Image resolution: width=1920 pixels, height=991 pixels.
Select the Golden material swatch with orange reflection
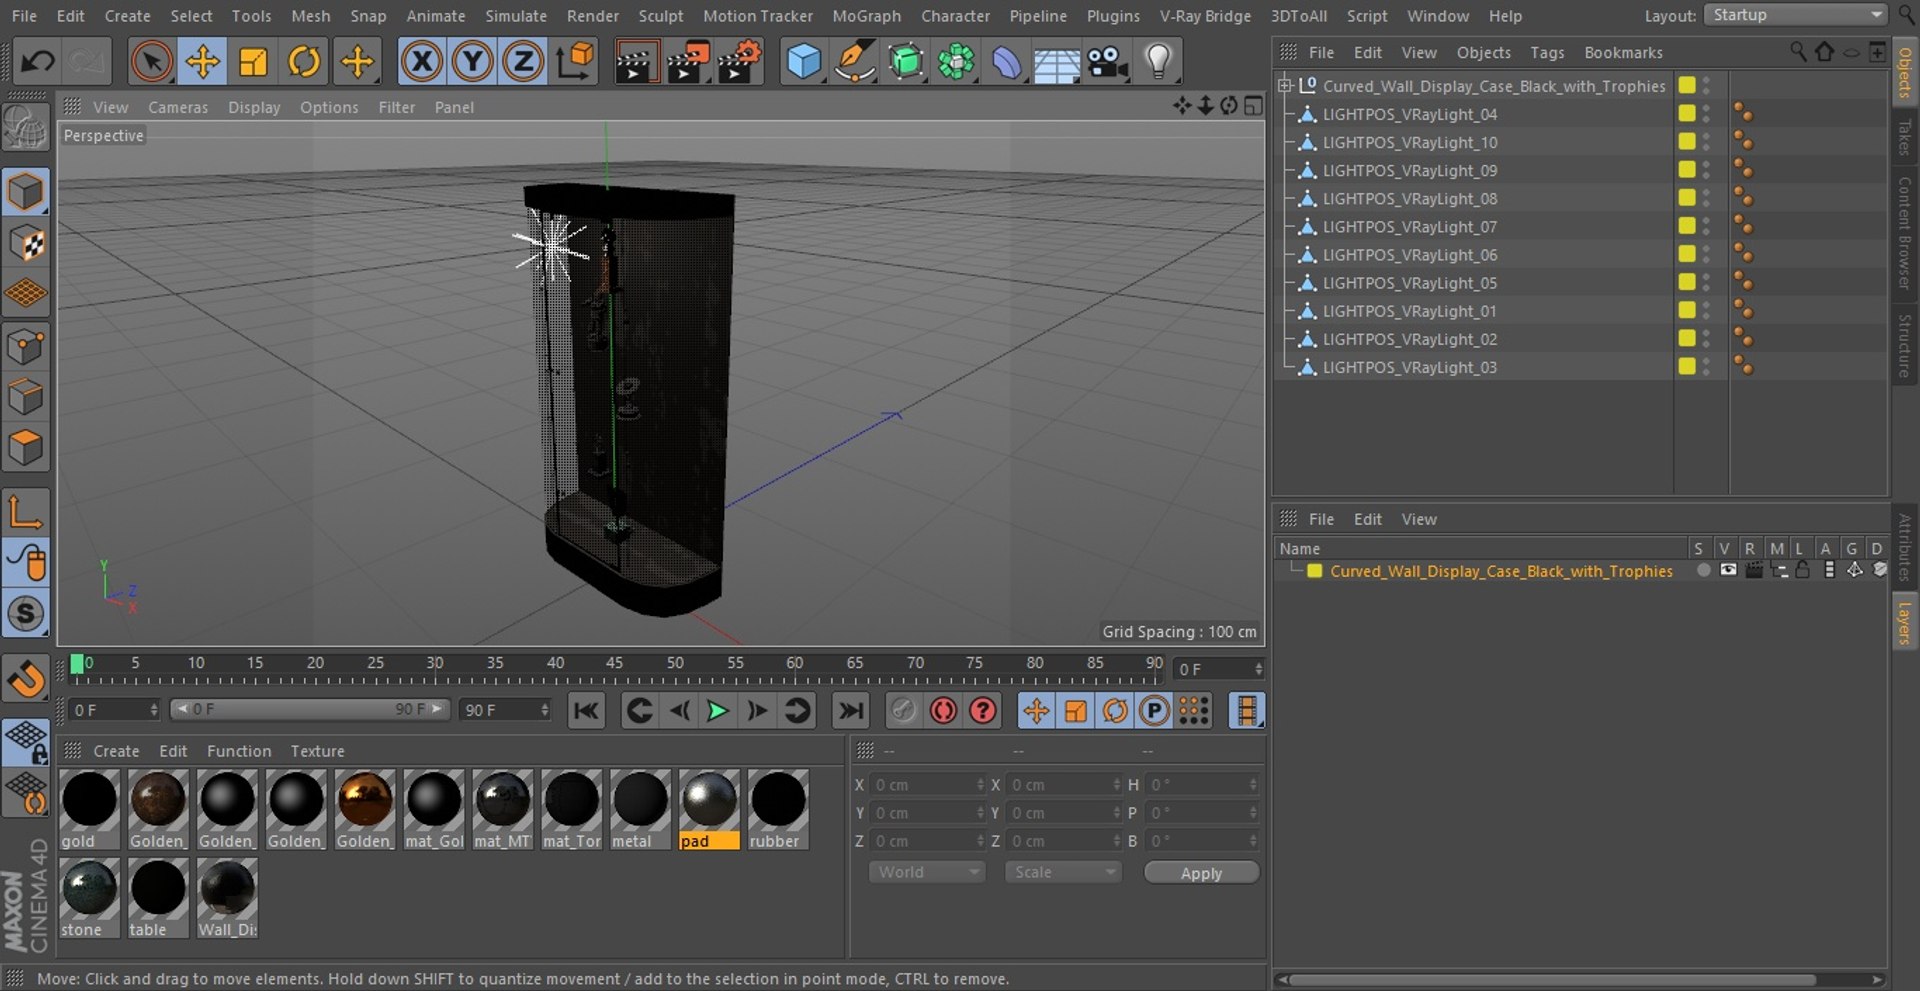coord(365,800)
